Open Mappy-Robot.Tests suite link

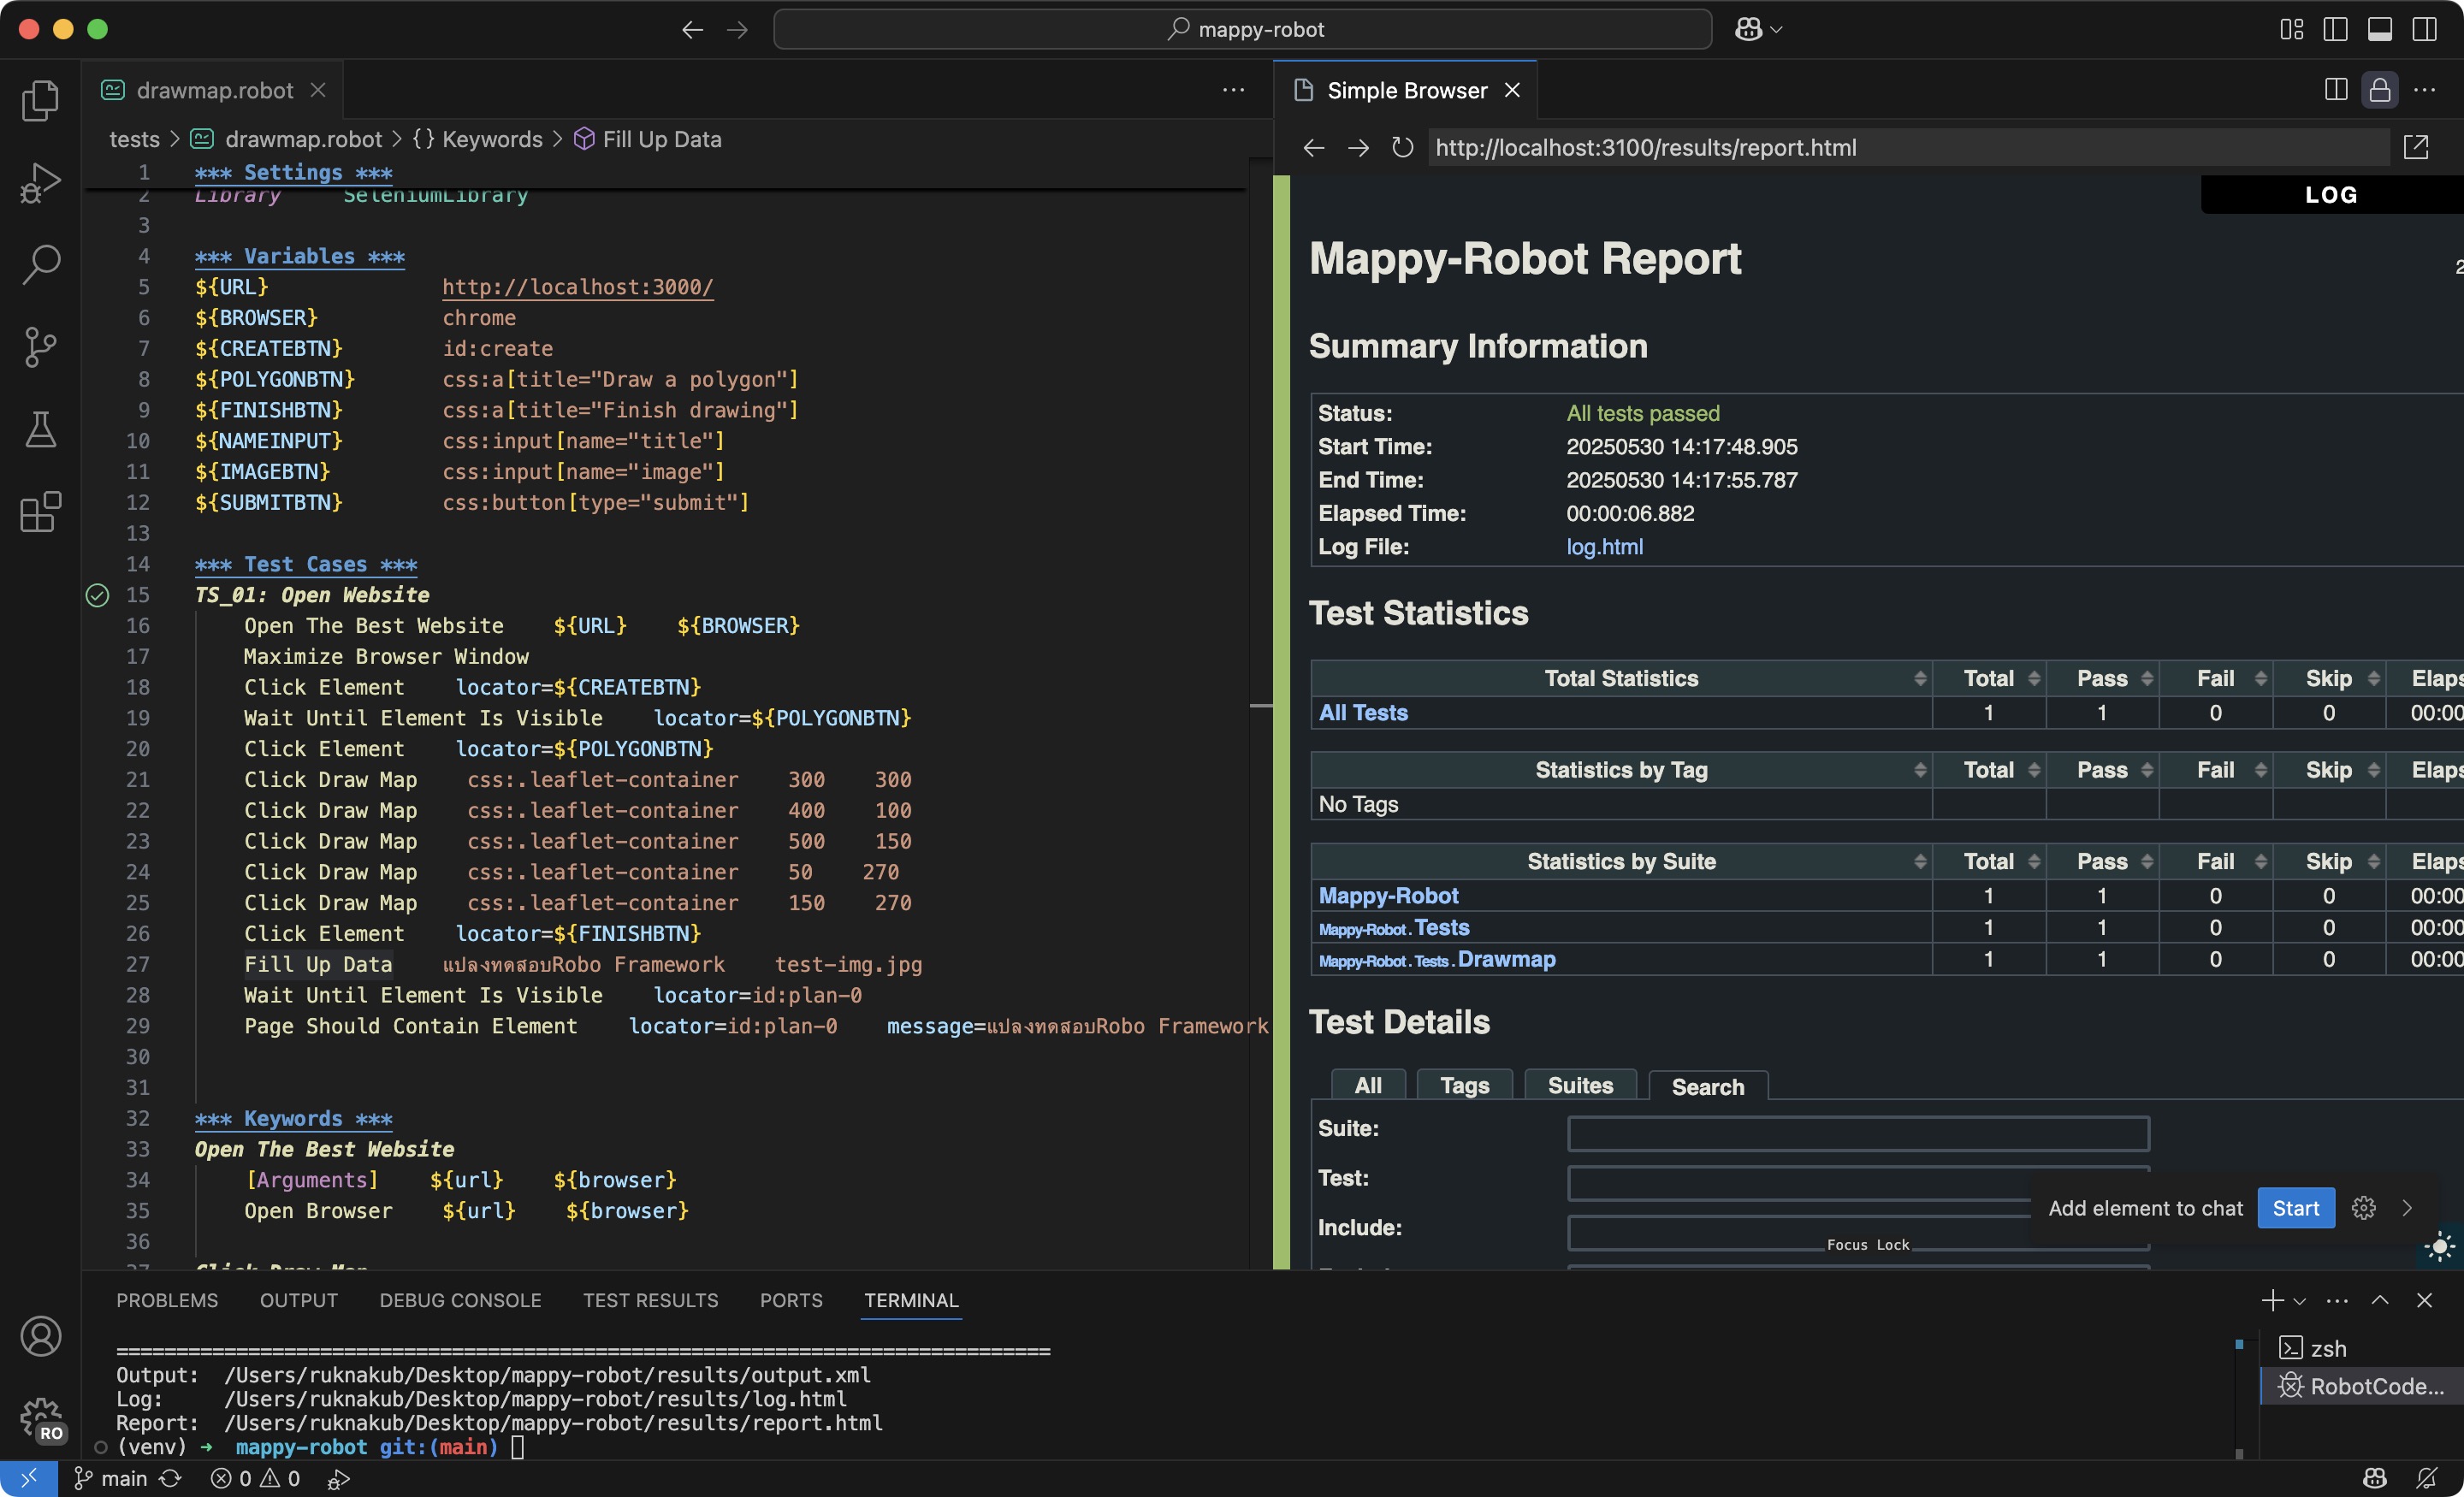coord(1394,928)
